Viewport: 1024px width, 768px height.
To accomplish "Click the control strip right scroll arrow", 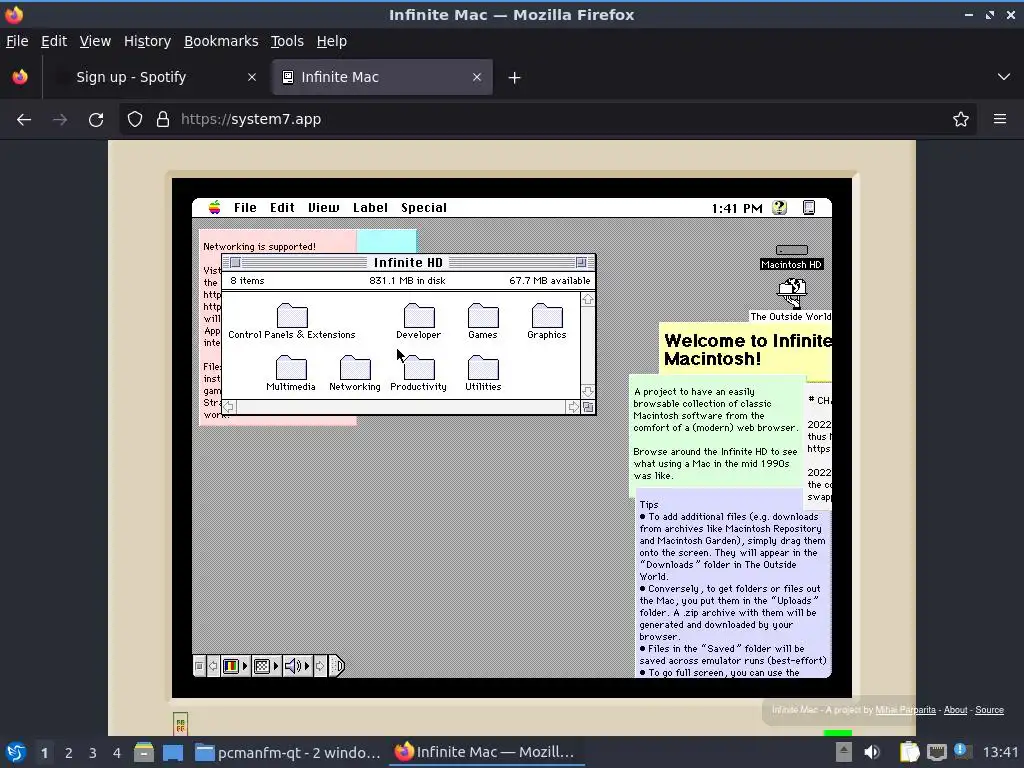I will [320, 666].
